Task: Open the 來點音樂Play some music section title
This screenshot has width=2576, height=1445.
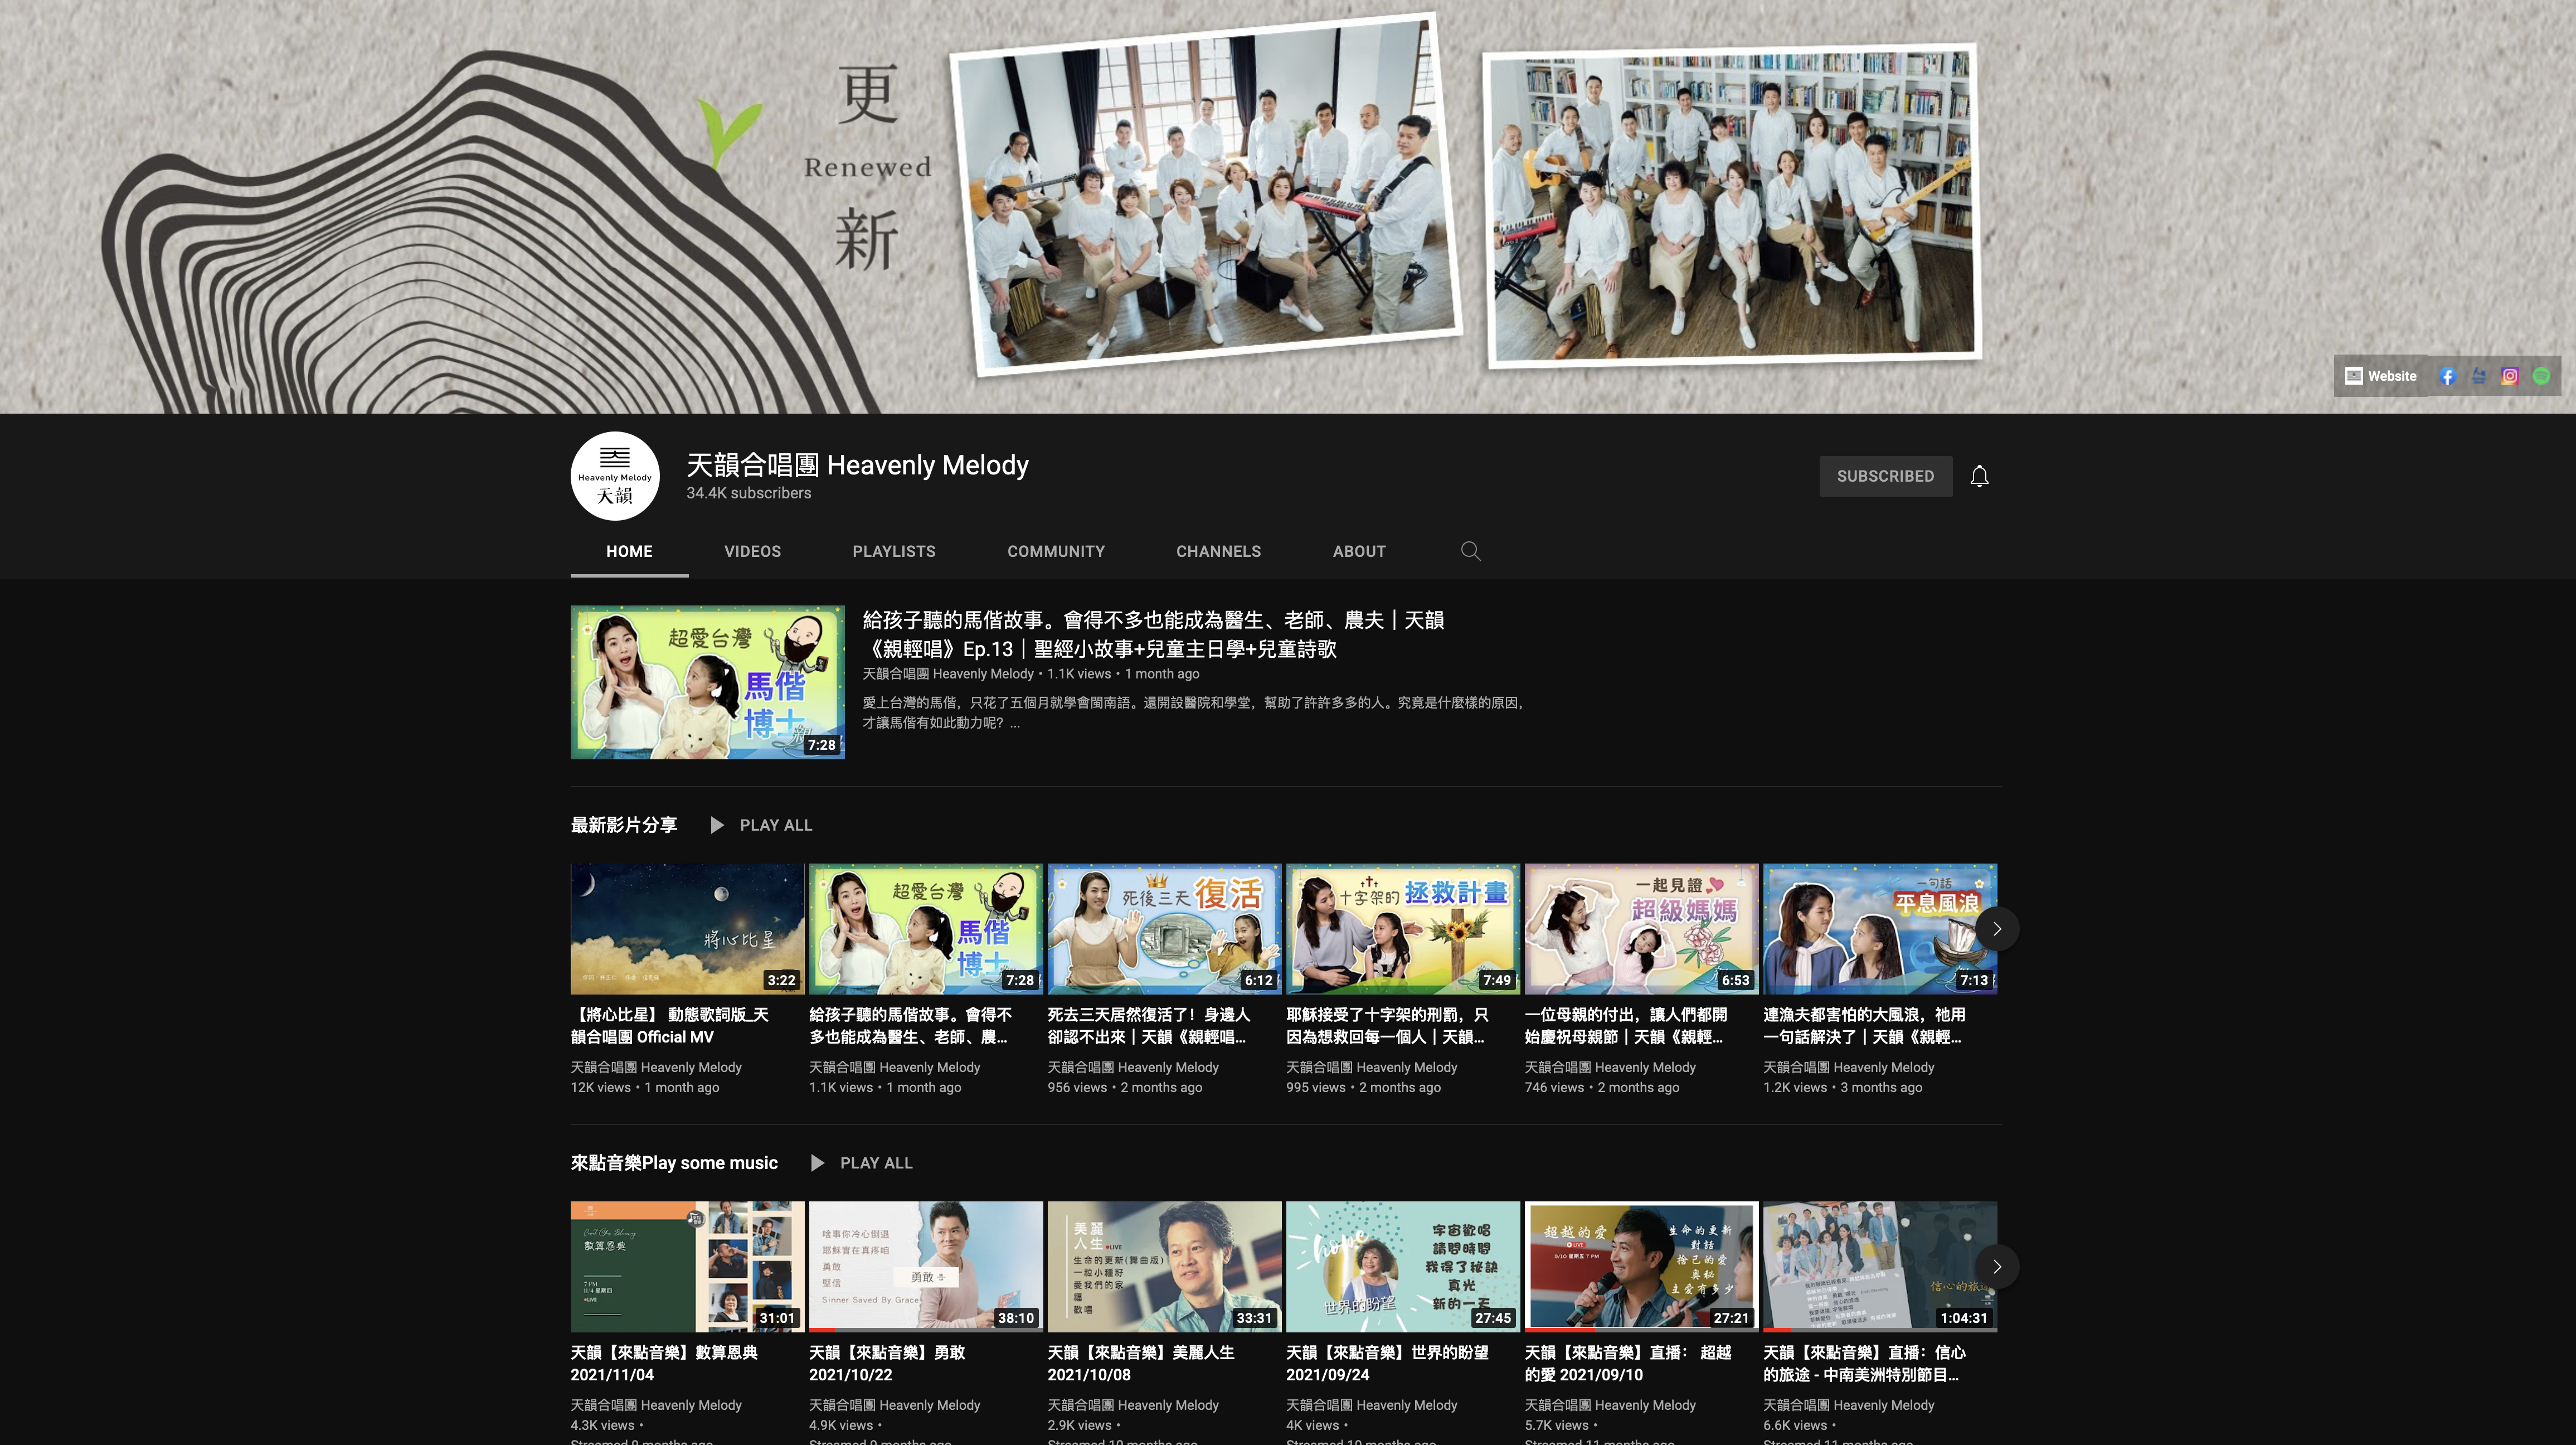Action: [674, 1163]
